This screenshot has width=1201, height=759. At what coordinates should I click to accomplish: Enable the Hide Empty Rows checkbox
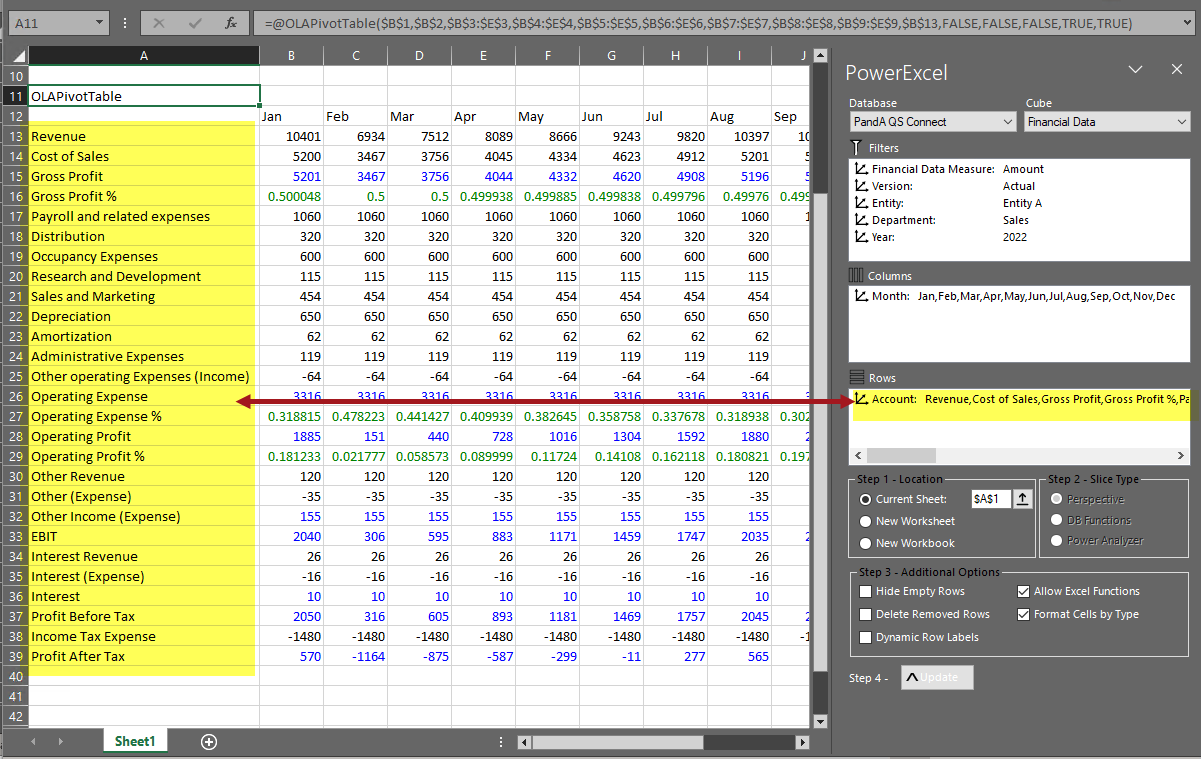coord(865,591)
